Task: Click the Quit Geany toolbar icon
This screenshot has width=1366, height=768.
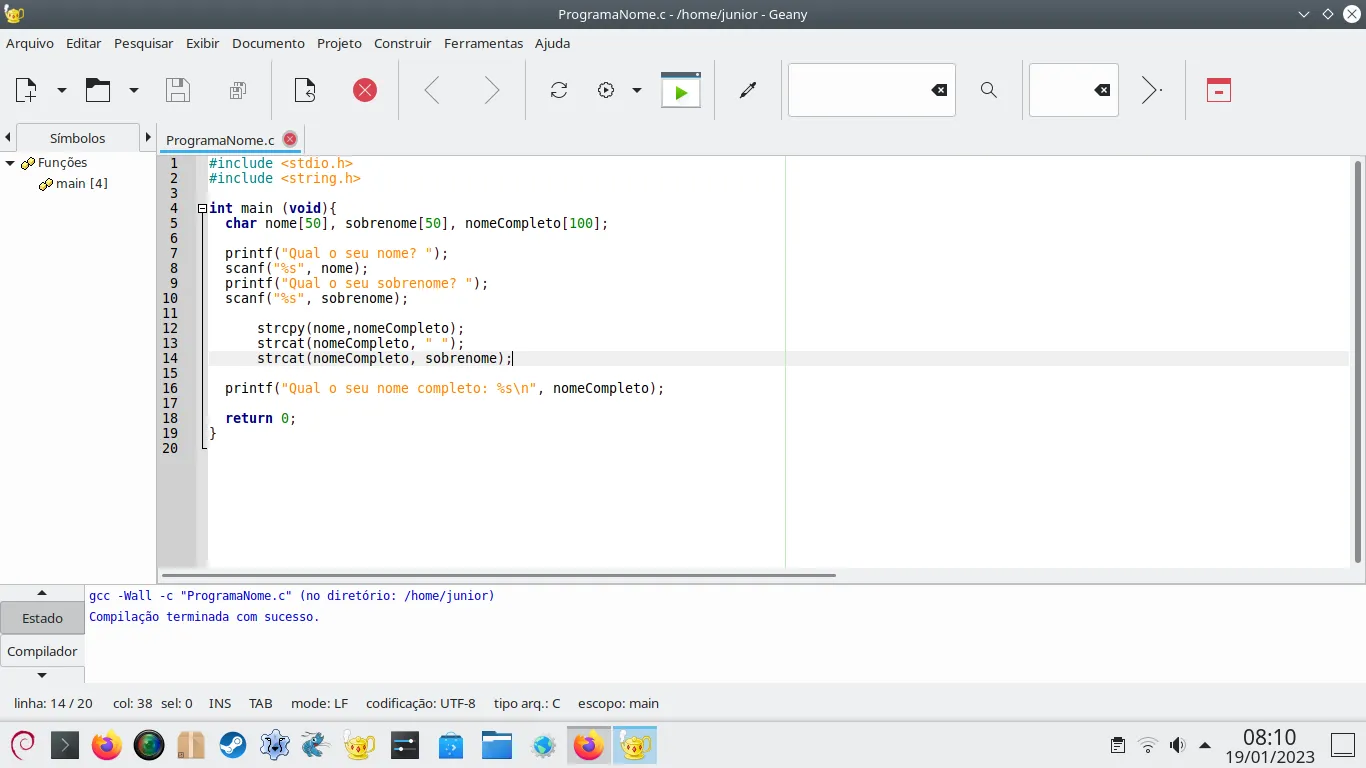Action: pyautogui.click(x=1218, y=90)
